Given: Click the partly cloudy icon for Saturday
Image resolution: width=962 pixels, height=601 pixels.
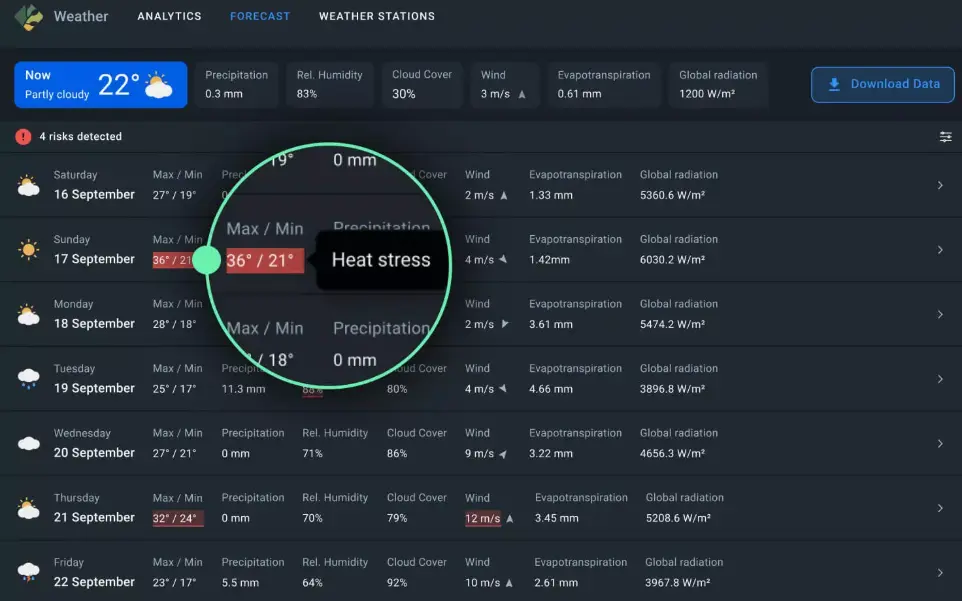Looking at the screenshot, I should pos(28,185).
